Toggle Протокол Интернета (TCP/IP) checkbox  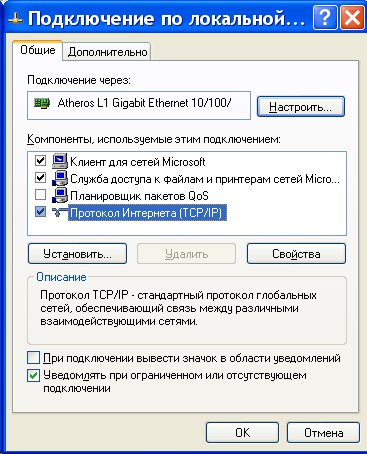coord(40,211)
